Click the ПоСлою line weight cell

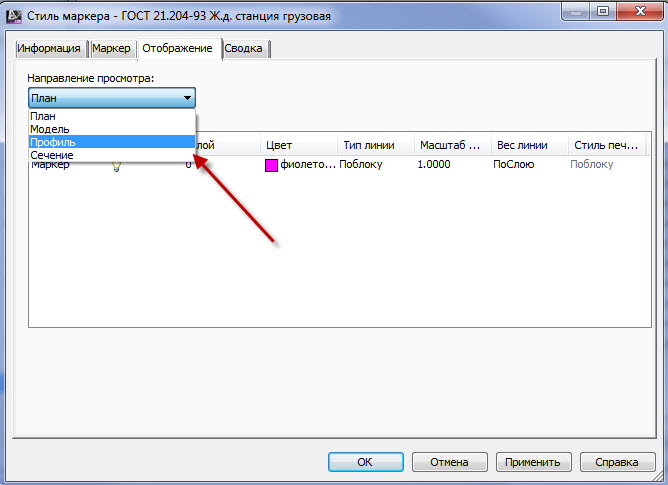click(514, 165)
